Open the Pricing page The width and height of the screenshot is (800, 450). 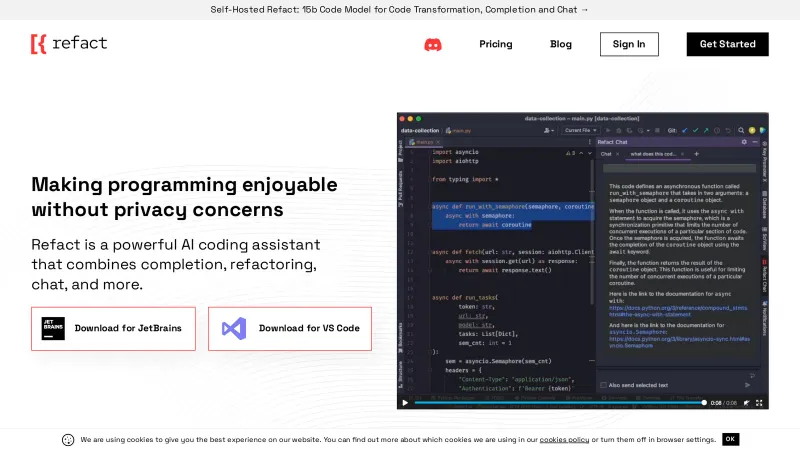tap(496, 44)
